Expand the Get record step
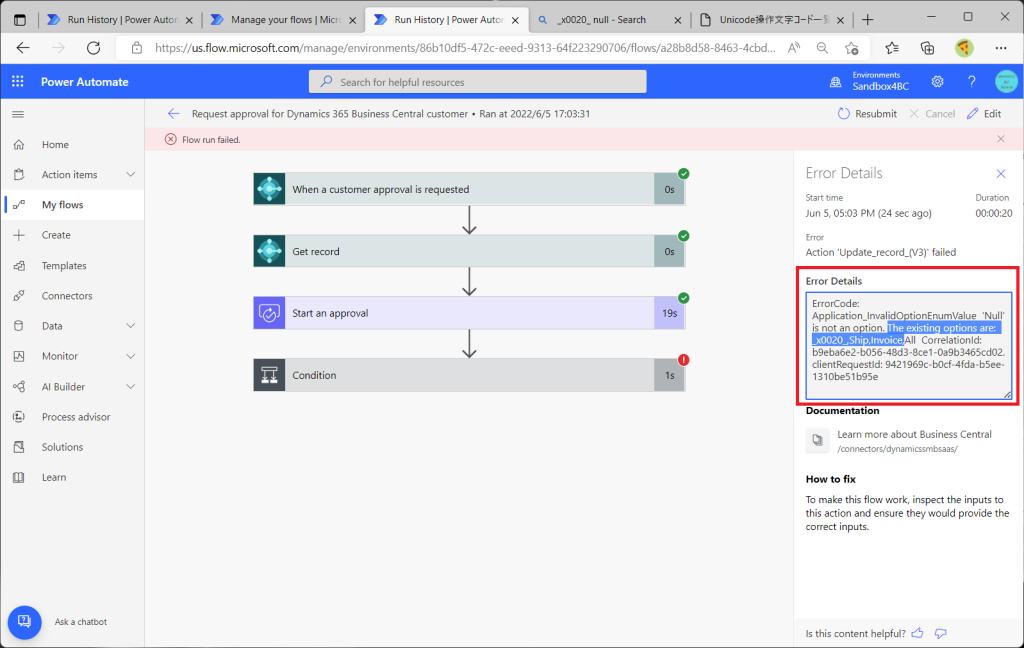The image size is (1024, 648). (x=469, y=251)
